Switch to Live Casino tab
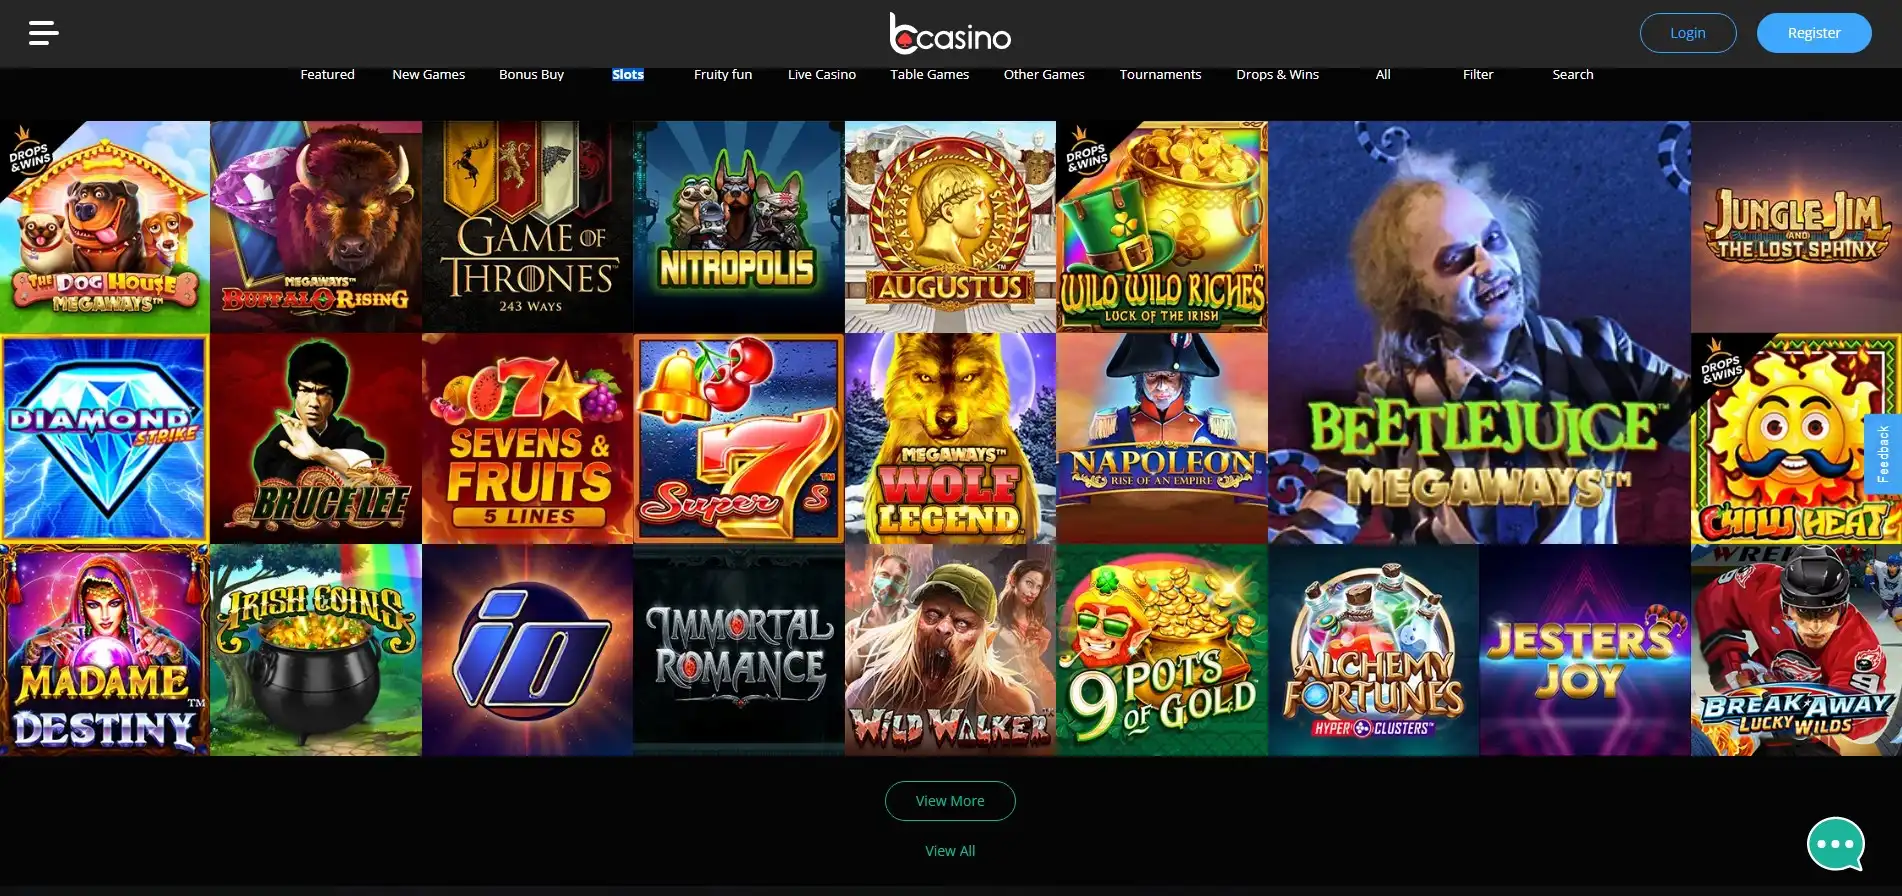The height and width of the screenshot is (896, 1902). click(822, 74)
